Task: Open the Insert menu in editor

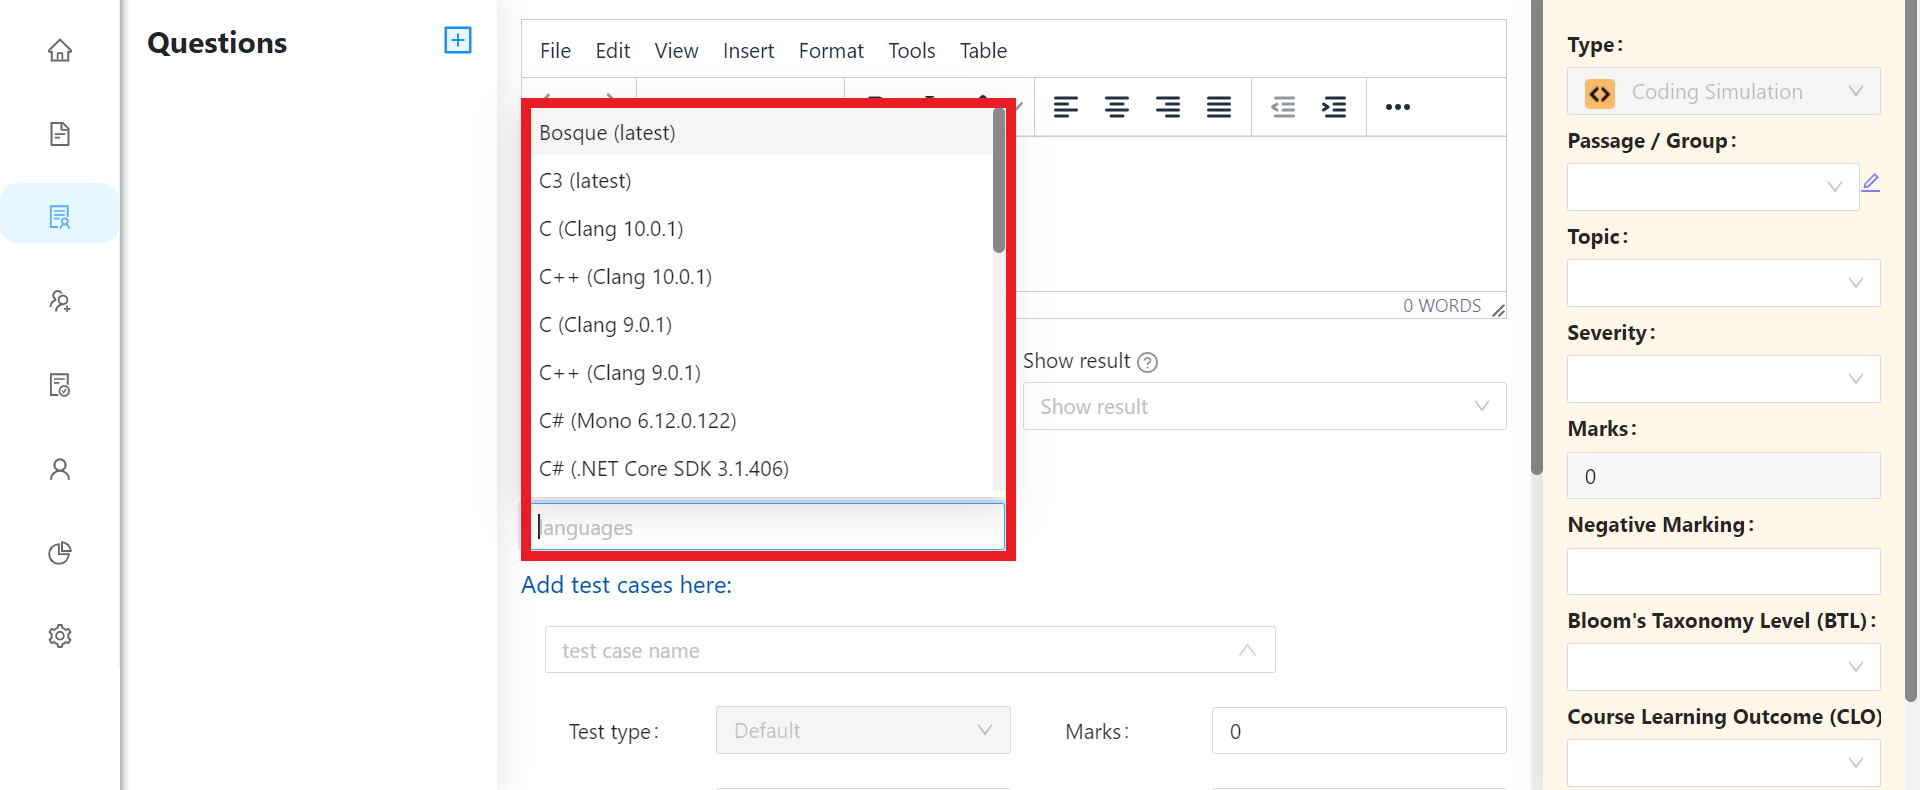Action: (x=748, y=51)
